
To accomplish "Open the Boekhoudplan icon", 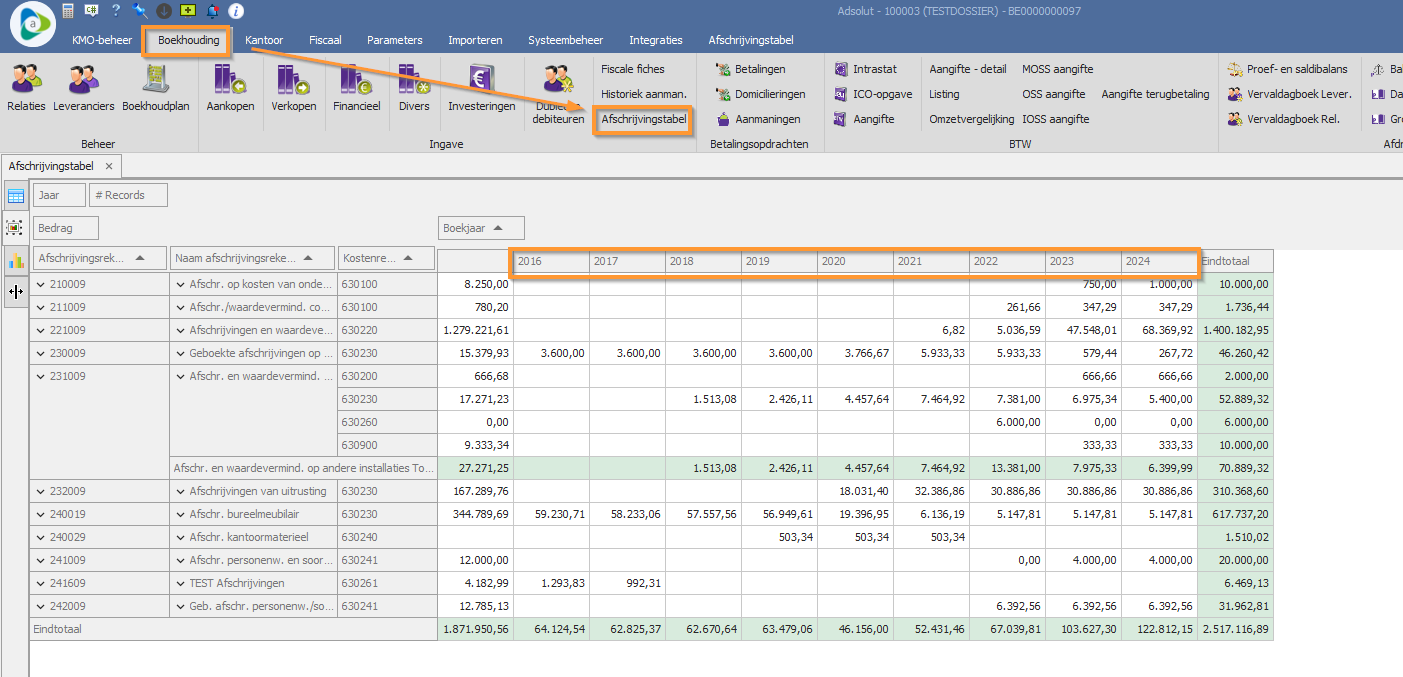I will click(x=155, y=80).
